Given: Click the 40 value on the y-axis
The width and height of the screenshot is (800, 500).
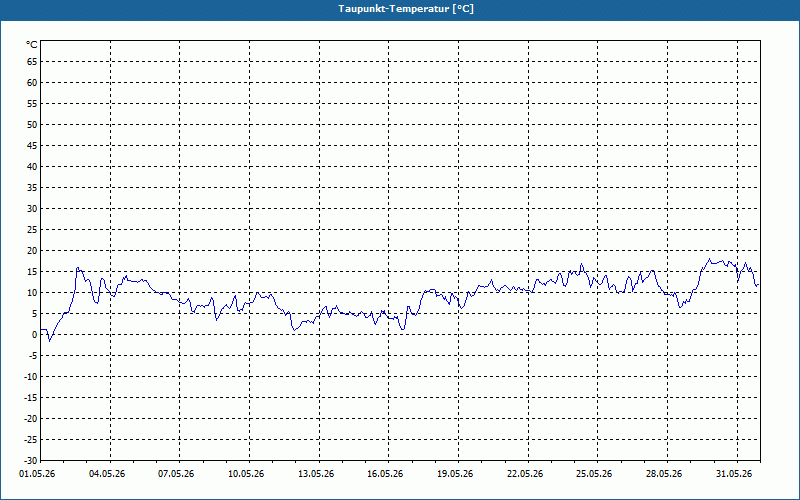Looking at the screenshot, I should pos(32,167).
